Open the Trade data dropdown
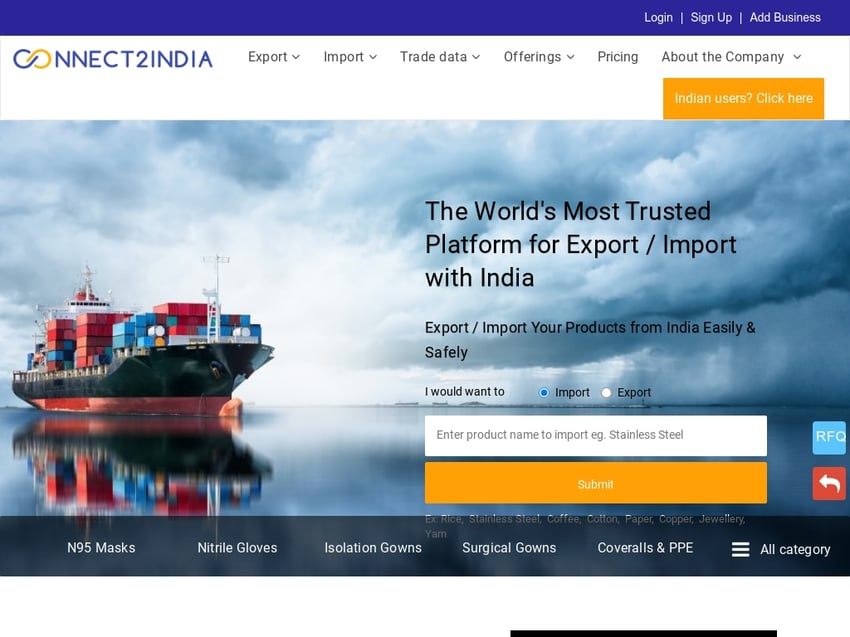 coord(440,57)
